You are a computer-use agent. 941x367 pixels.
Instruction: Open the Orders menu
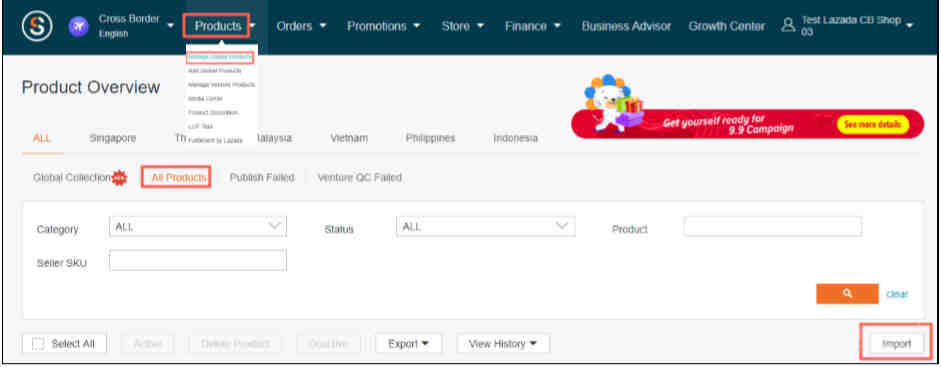tap(301, 26)
